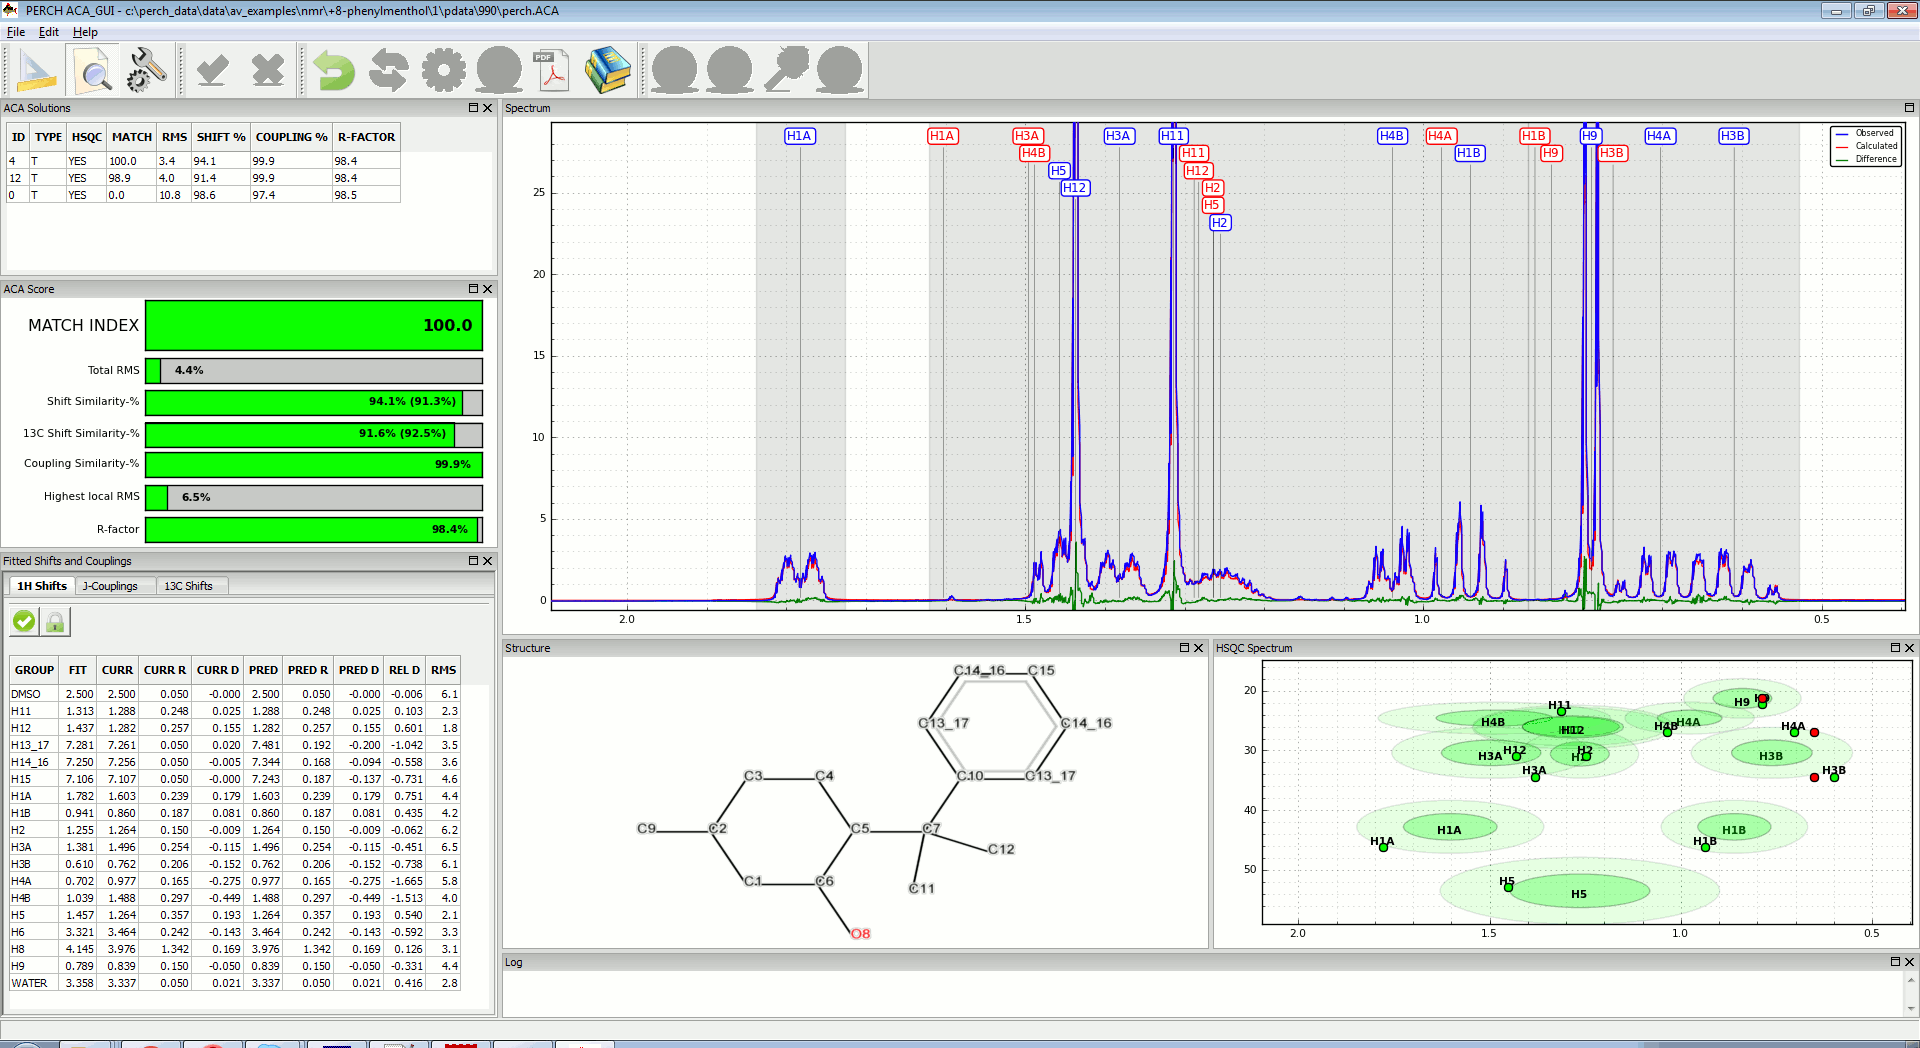Image resolution: width=1920 pixels, height=1048 pixels.
Task: Click the document magnifier toolbar icon
Action: pos(93,71)
